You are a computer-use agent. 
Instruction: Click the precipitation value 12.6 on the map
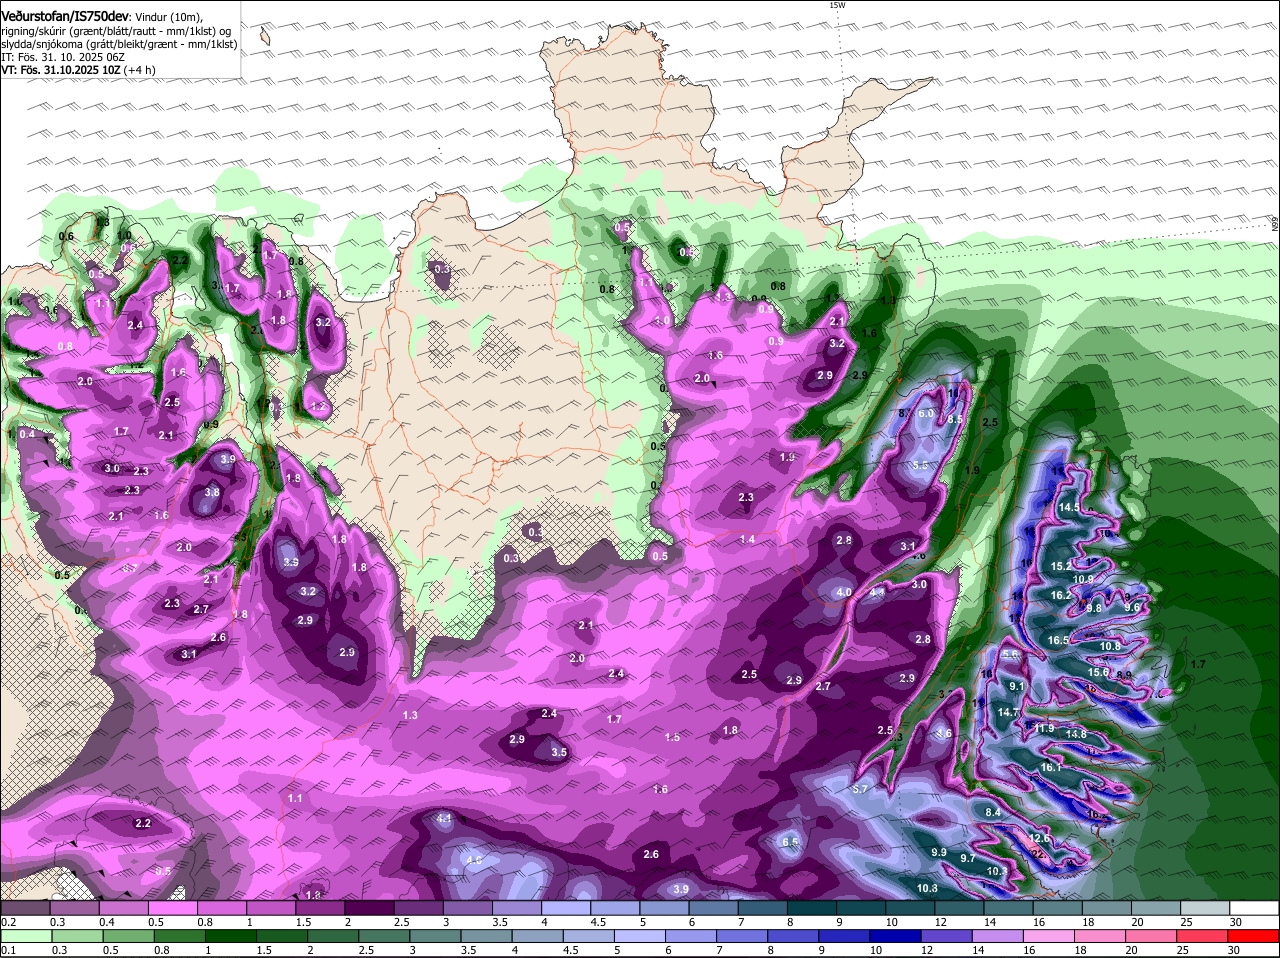[x=1040, y=838]
